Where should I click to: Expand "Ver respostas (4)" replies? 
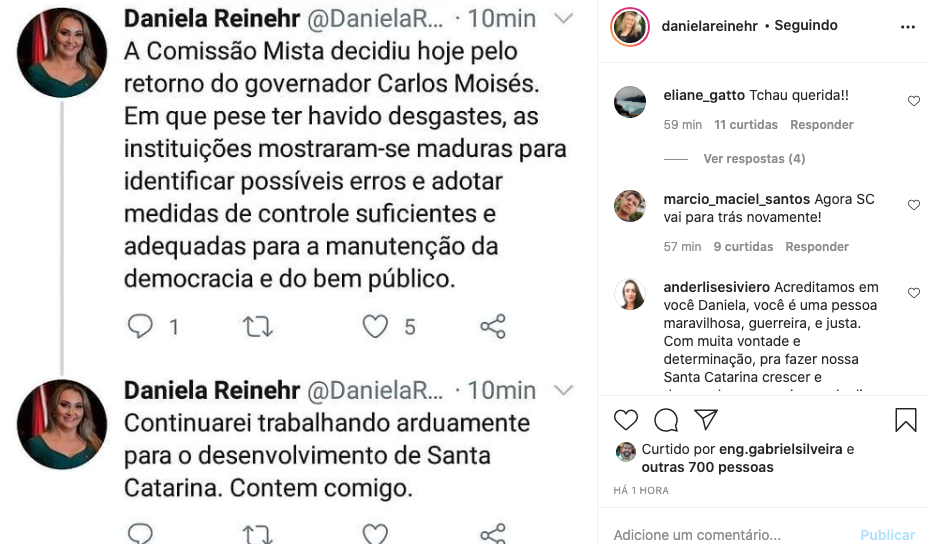[754, 159]
